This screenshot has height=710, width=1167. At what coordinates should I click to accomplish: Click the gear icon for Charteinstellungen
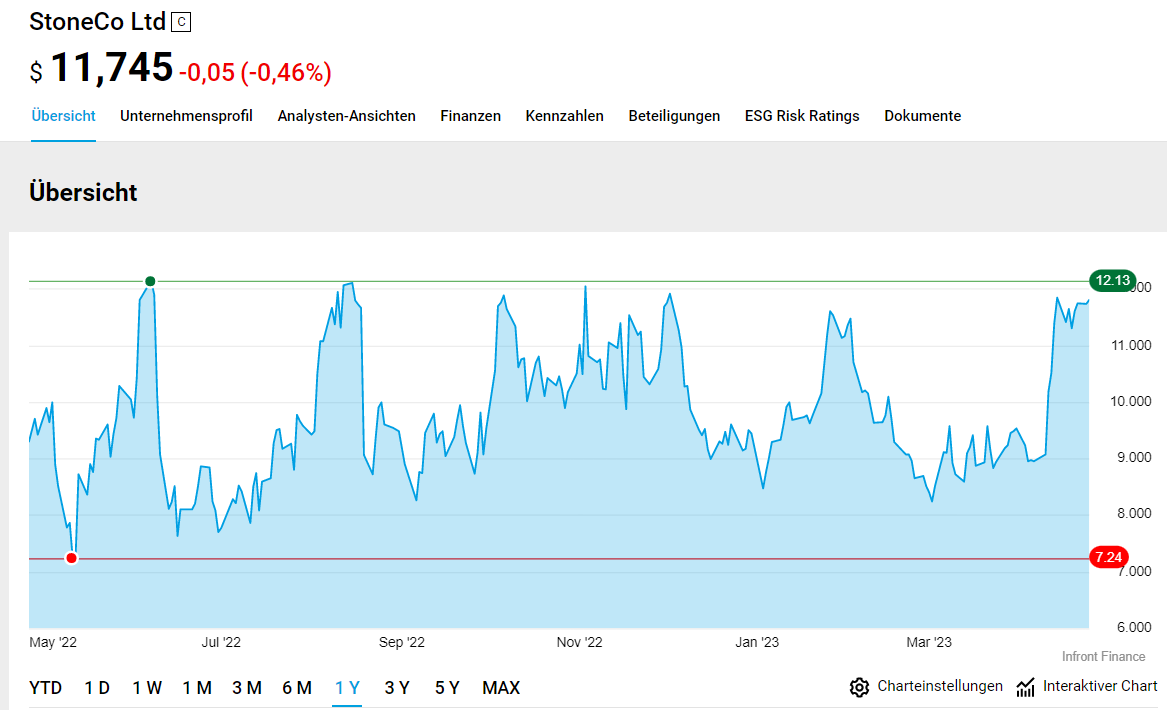pyautogui.click(x=859, y=687)
